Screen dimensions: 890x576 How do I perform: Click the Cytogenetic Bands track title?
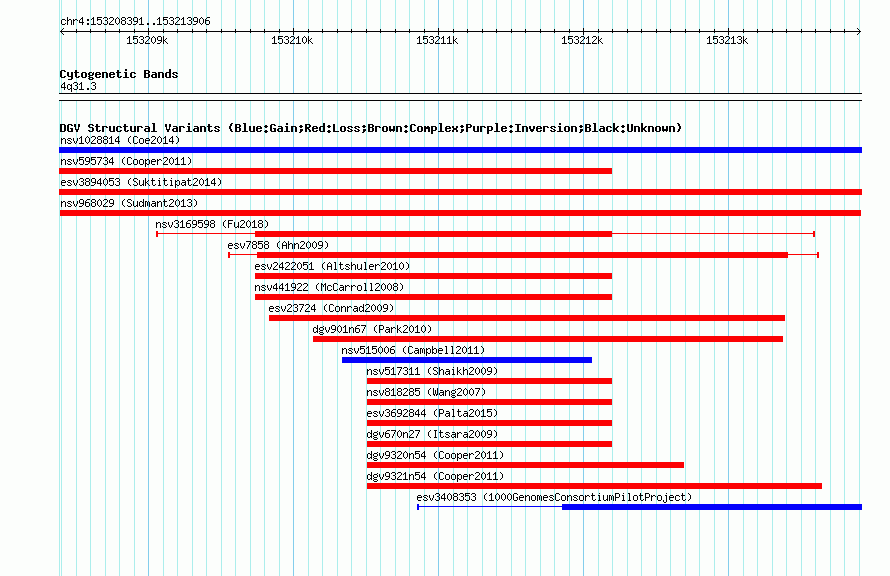[119, 74]
